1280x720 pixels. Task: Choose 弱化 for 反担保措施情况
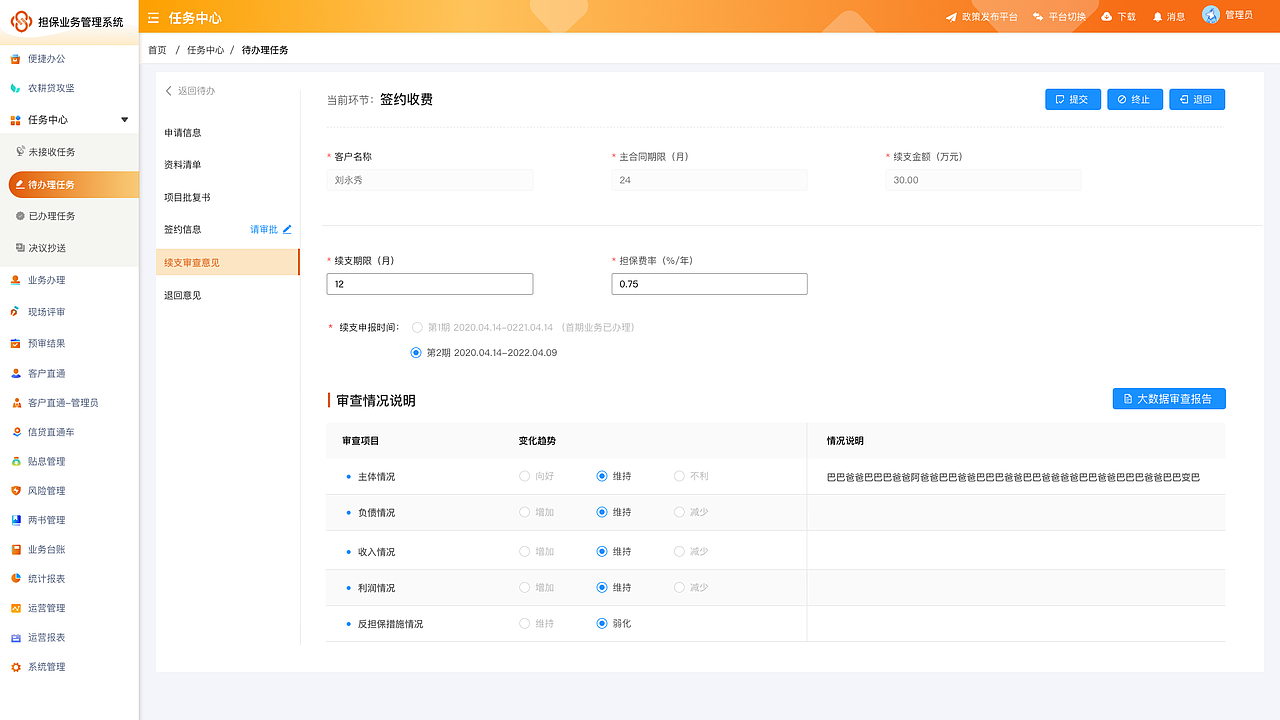pos(601,623)
